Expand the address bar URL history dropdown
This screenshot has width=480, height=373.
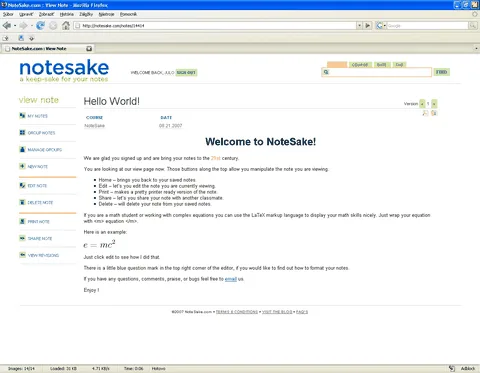tap(359, 26)
